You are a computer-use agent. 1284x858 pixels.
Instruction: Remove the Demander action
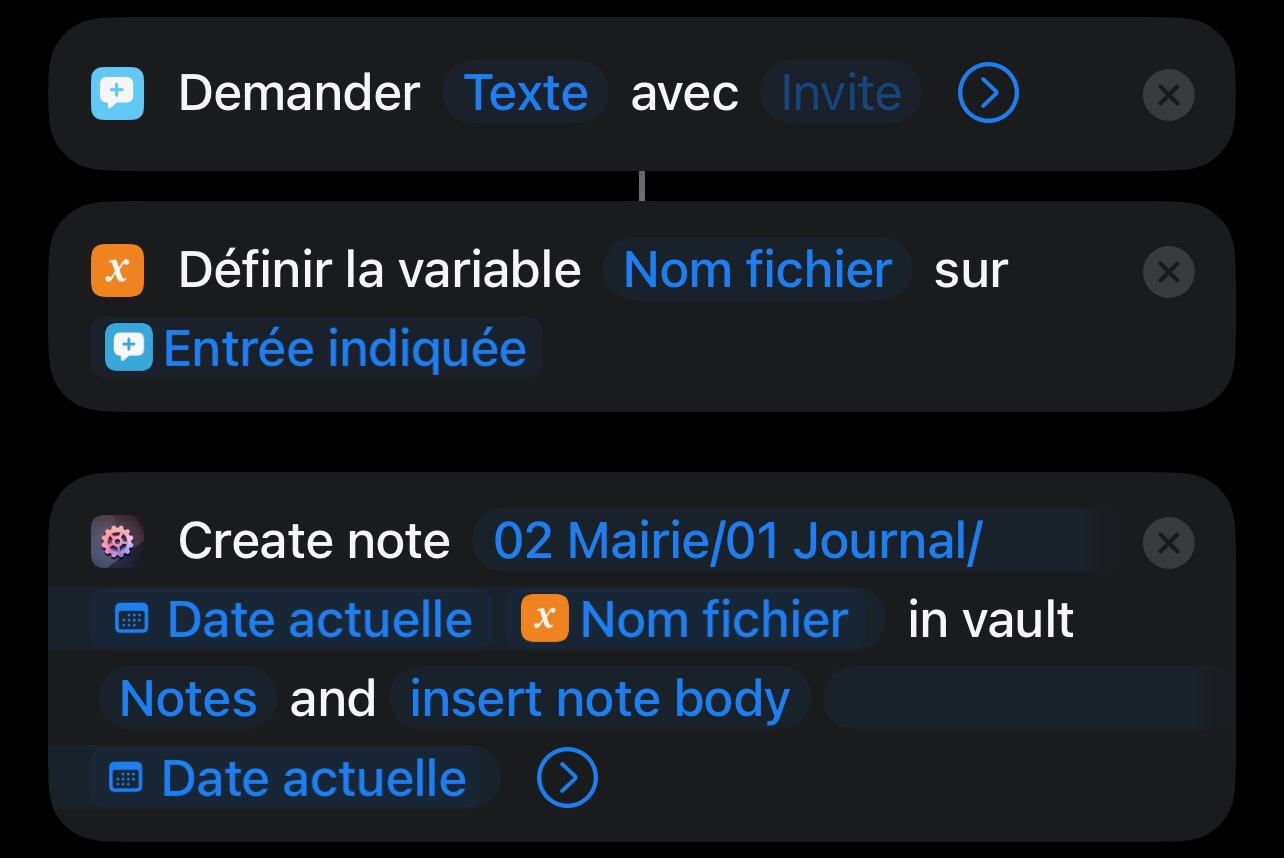coord(1168,96)
